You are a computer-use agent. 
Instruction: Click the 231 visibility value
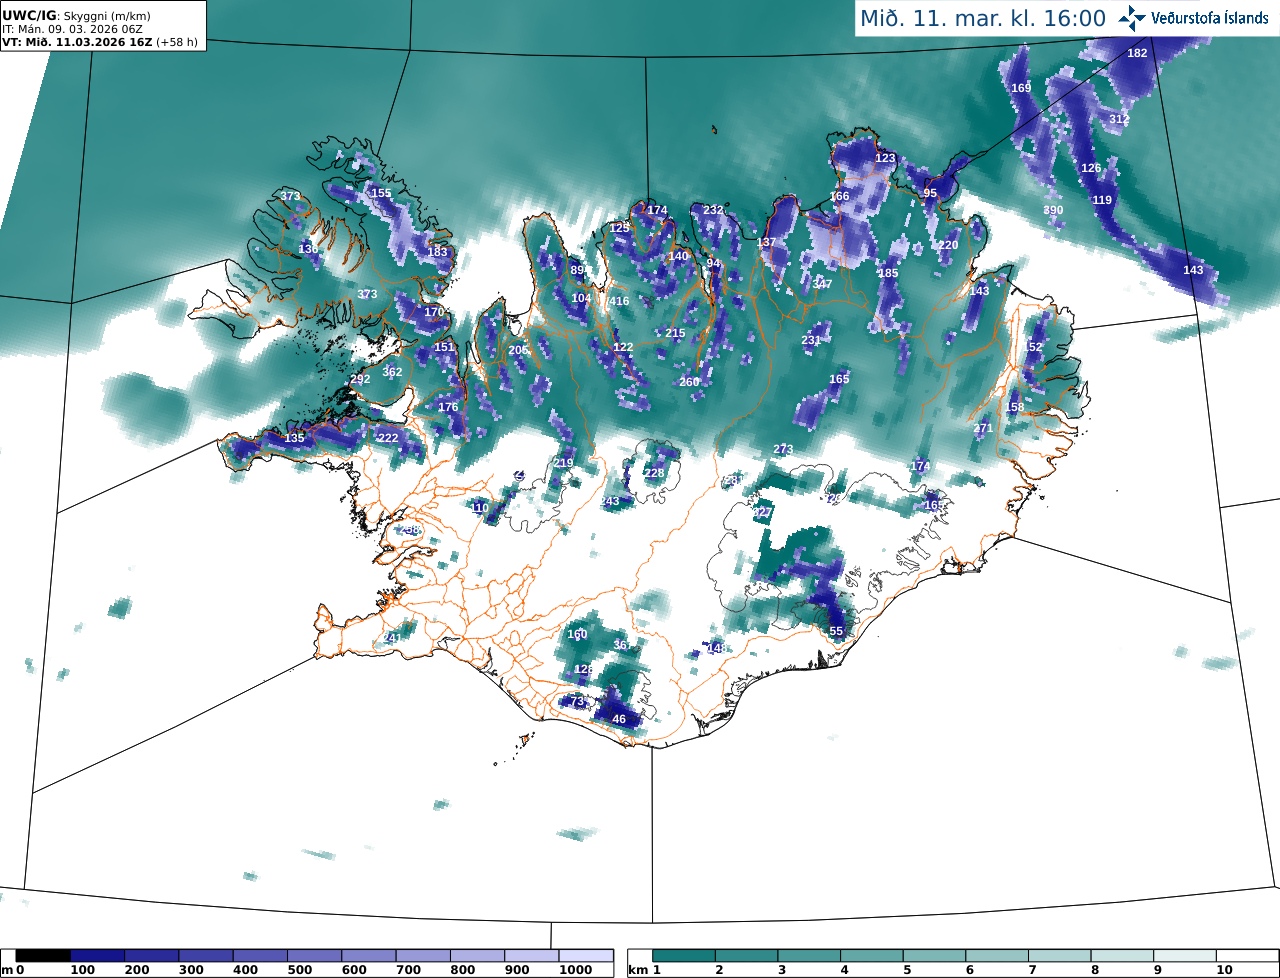click(x=811, y=340)
